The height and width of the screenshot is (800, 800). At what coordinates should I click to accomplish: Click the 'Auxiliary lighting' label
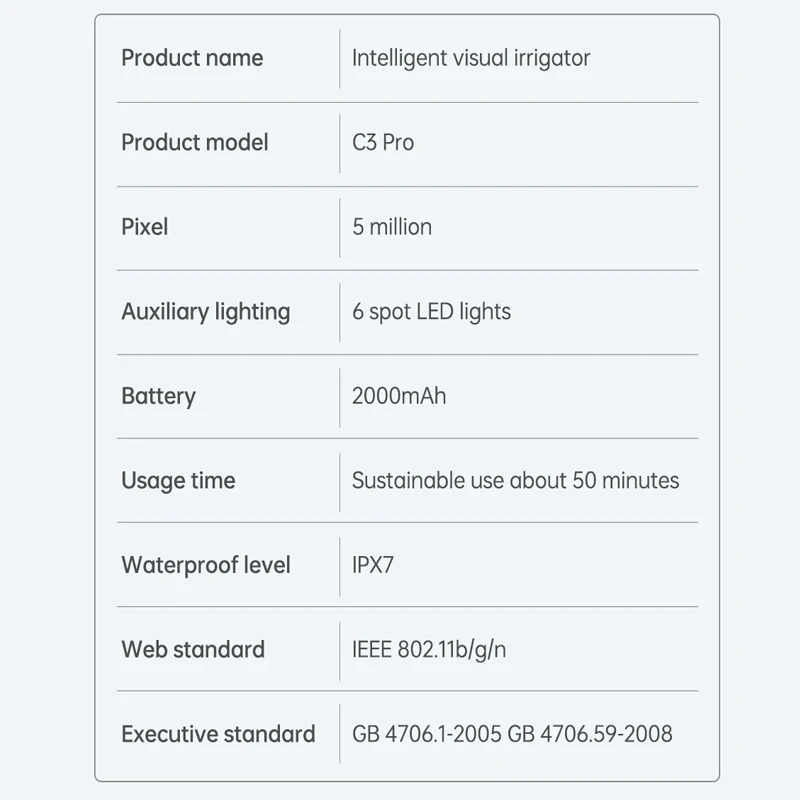206,312
